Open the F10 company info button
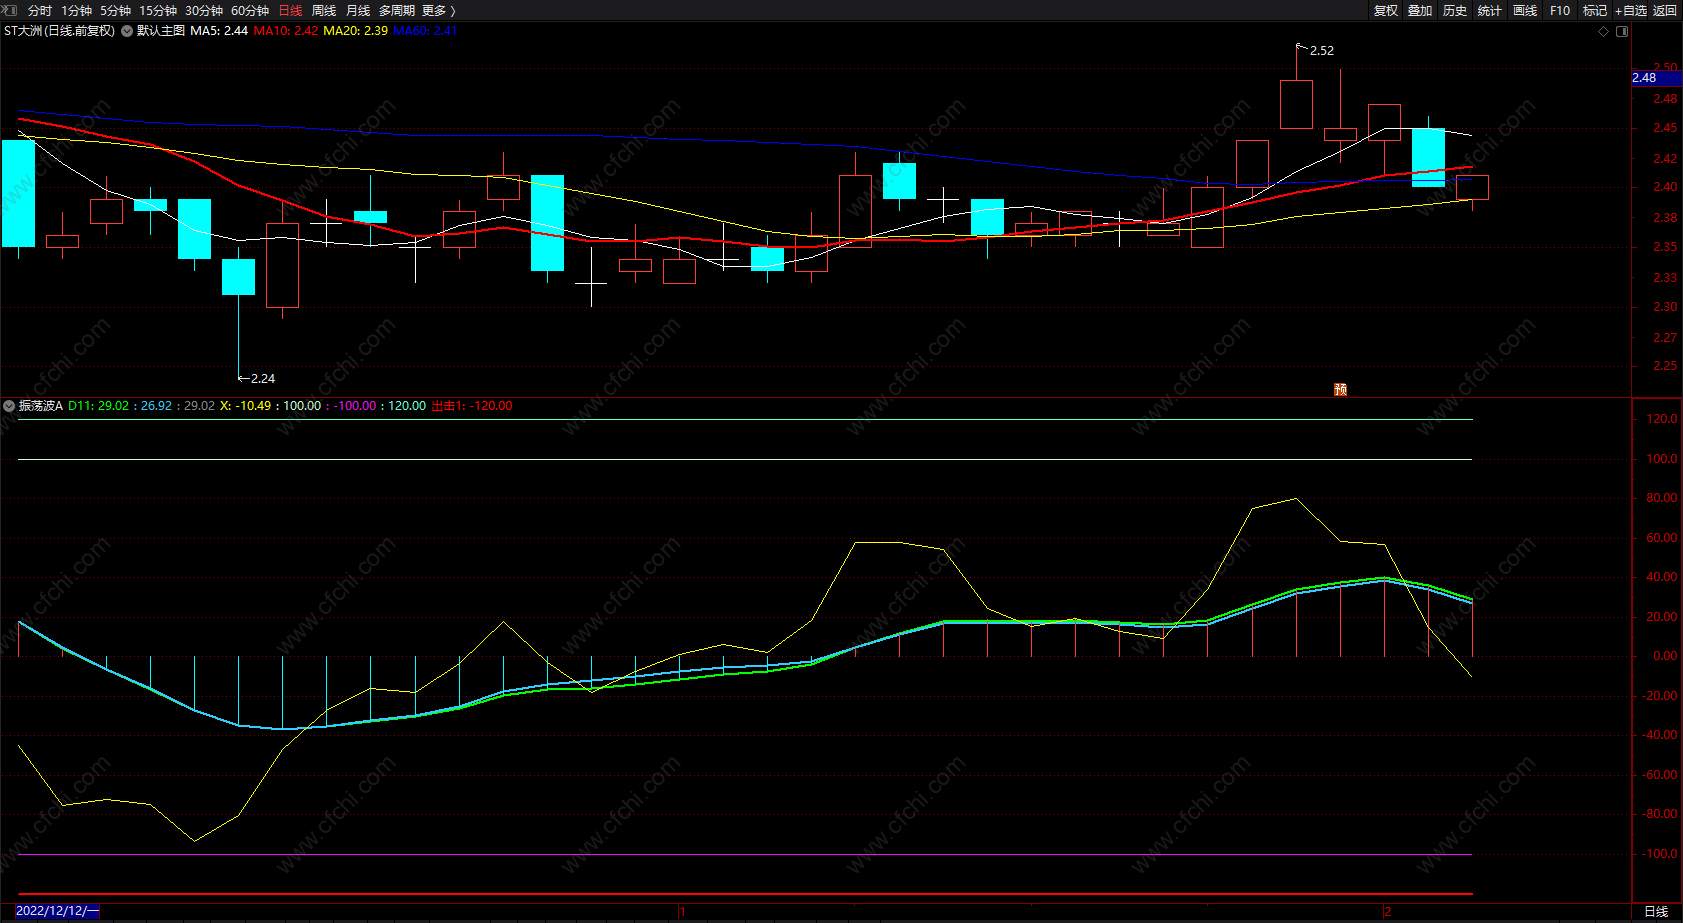Image resolution: width=1683 pixels, height=923 pixels. point(1560,10)
